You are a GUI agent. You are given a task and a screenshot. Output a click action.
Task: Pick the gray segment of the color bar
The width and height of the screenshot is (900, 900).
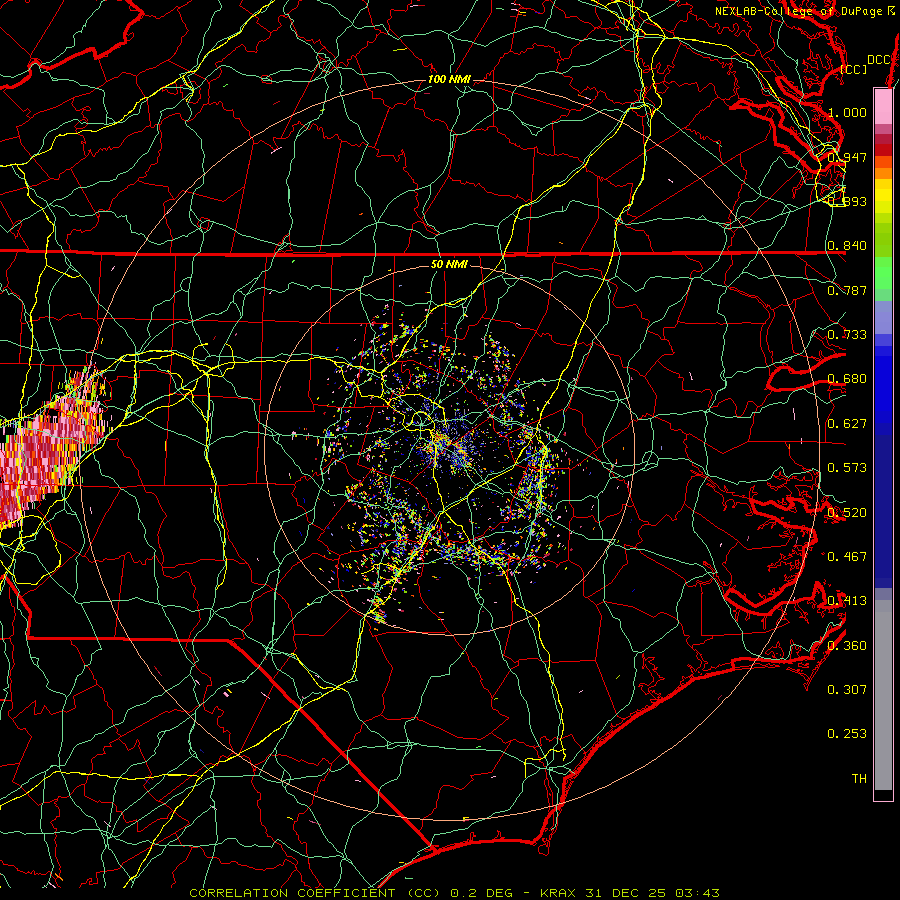point(883,695)
